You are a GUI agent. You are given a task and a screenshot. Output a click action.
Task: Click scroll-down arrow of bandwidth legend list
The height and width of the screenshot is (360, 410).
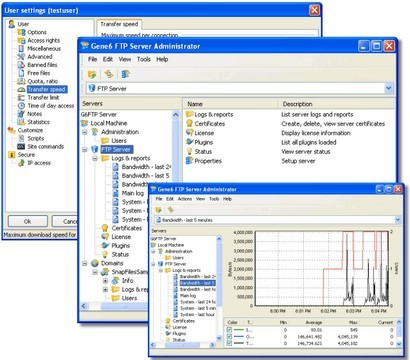click(x=398, y=344)
